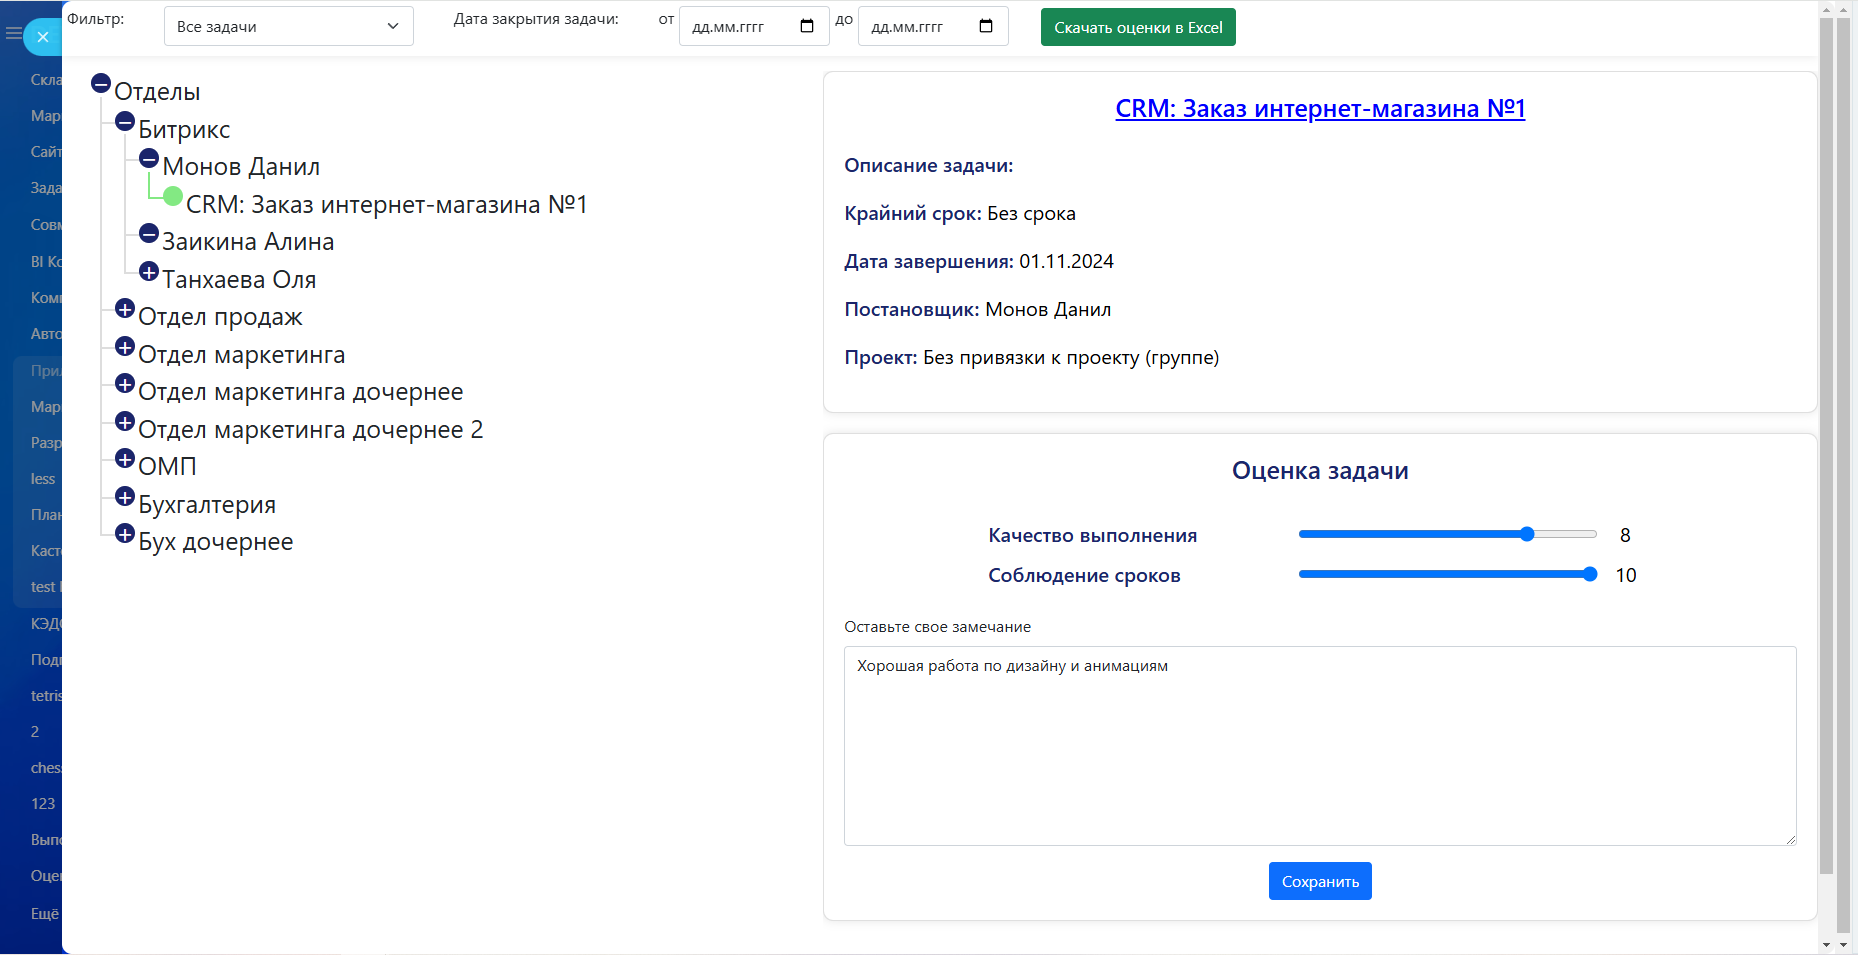Collapse the Битрикс department node

125,122
